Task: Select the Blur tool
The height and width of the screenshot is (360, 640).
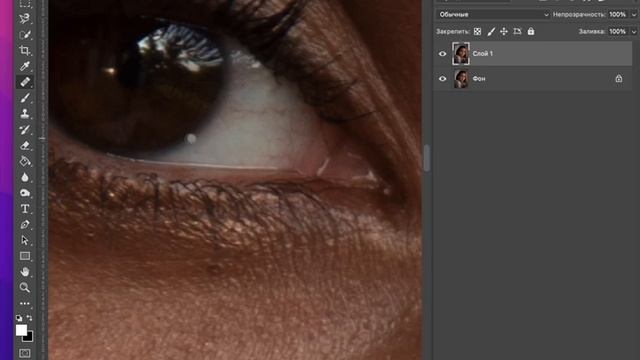Action: [24, 177]
